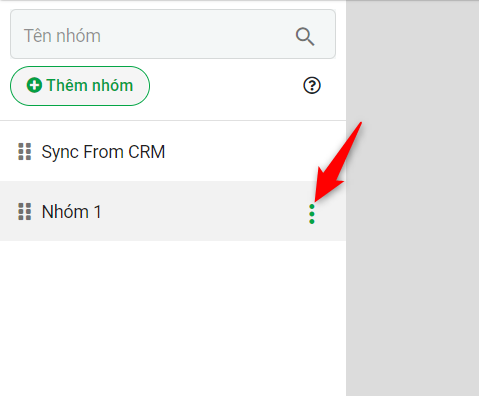This screenshot has width=479, height=396.
Task: Click the drag handle beside Sync From CRM
Action: pyautogui.click(x=25, y=152)
